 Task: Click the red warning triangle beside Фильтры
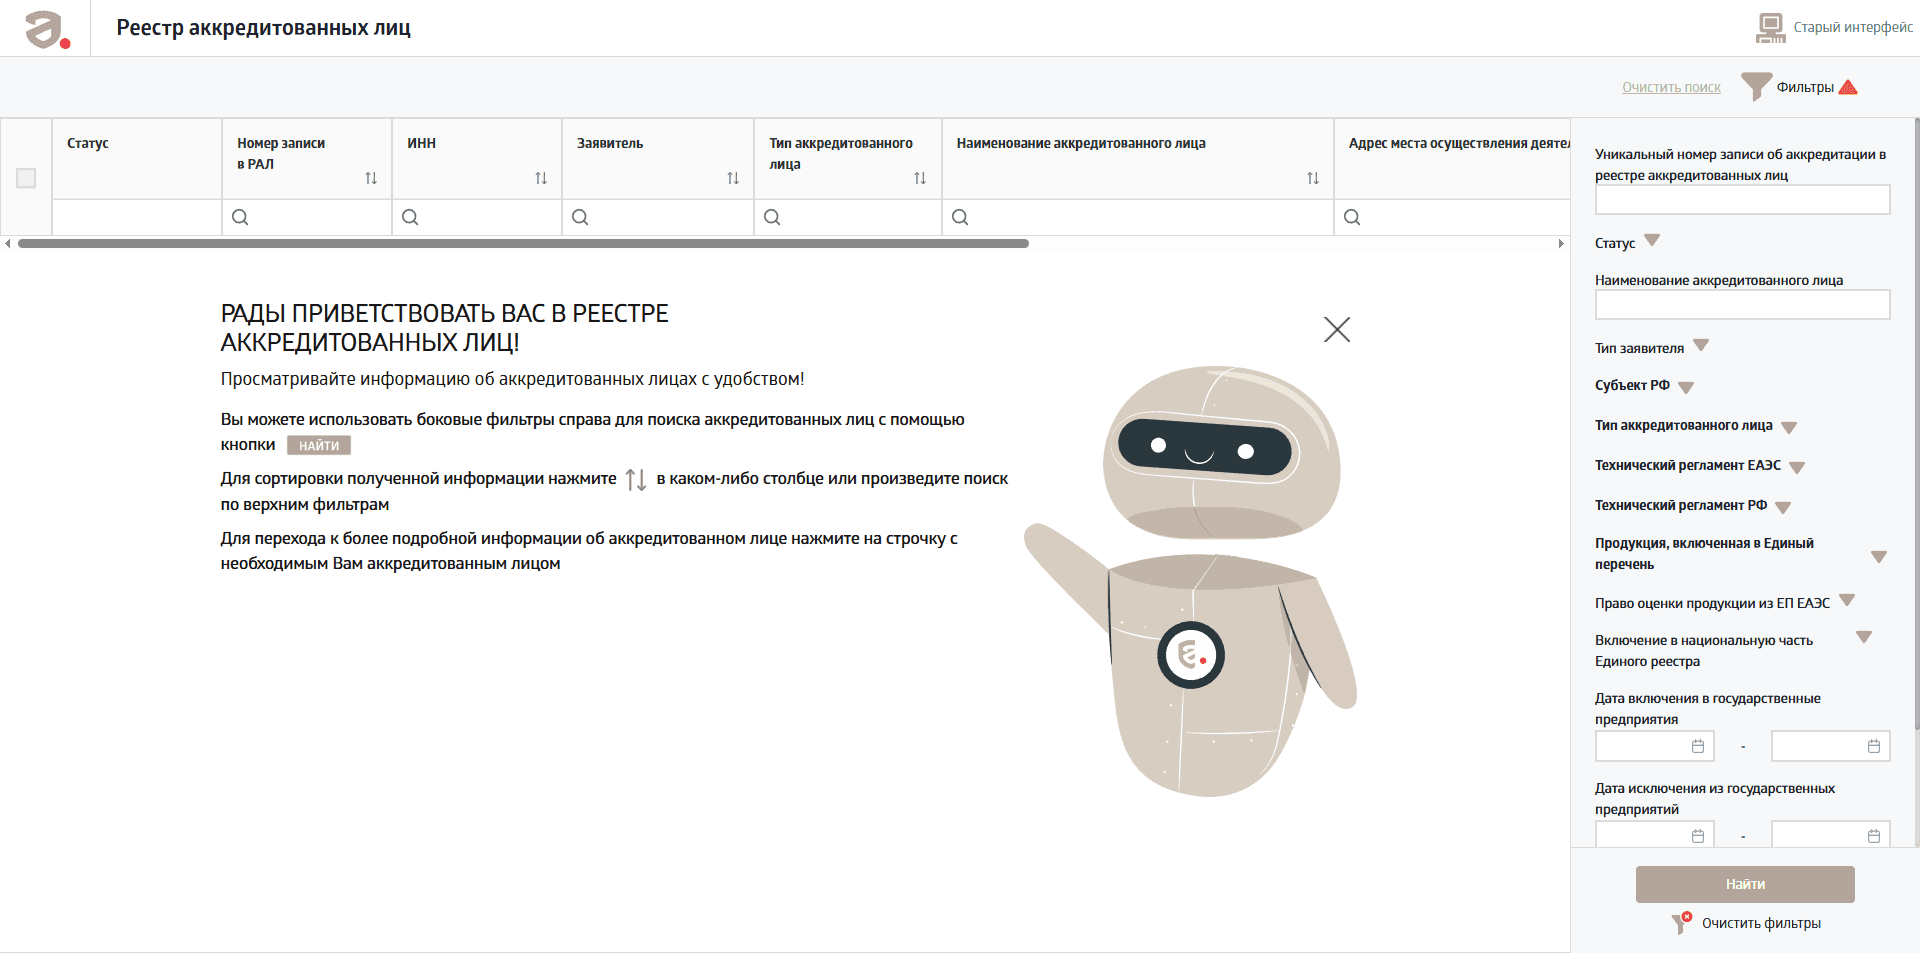1848,87
